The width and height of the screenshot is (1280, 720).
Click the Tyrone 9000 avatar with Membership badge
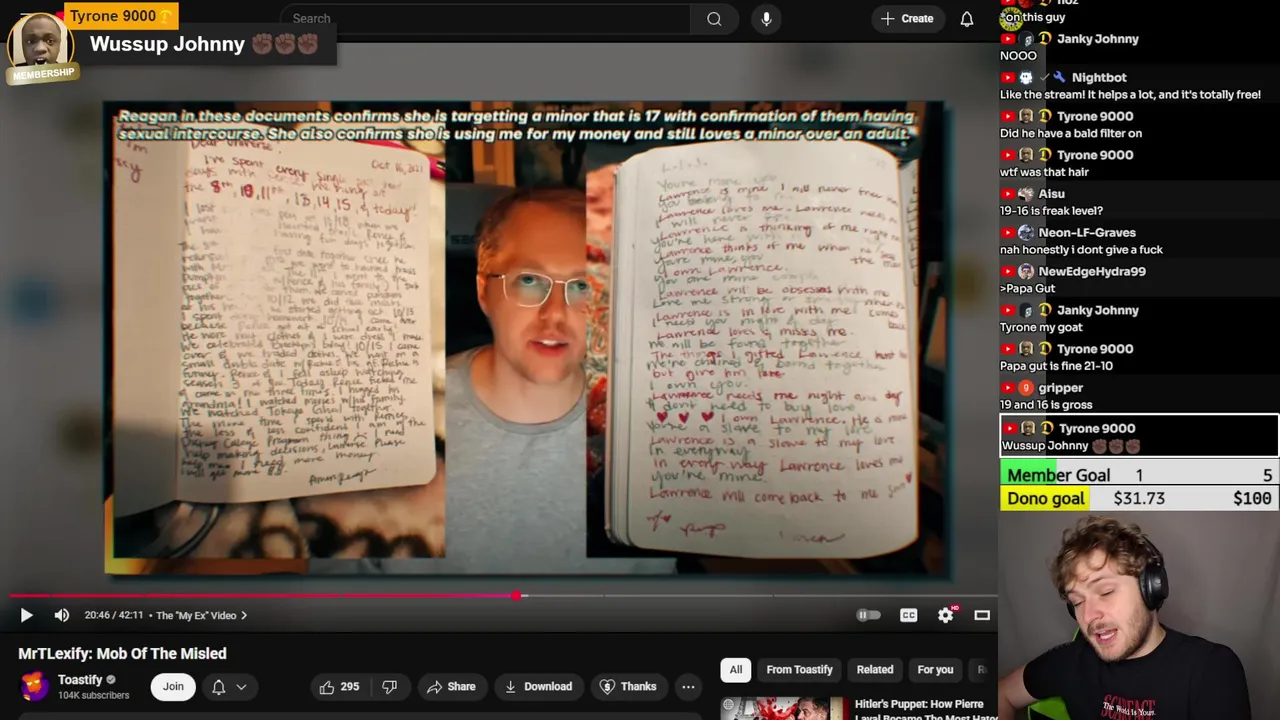tap(41, 47)
